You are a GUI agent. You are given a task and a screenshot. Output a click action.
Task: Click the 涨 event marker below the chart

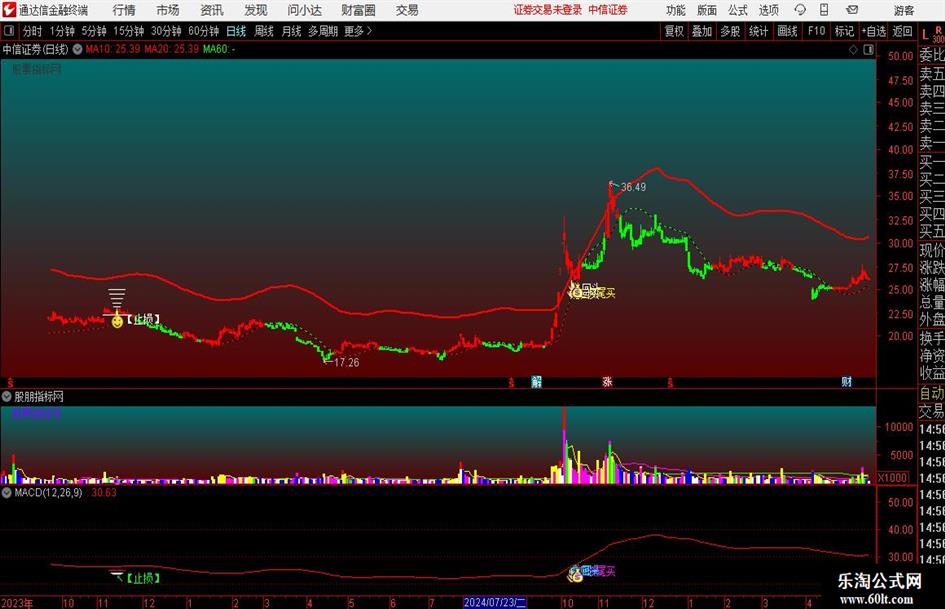tap(608, 382)
